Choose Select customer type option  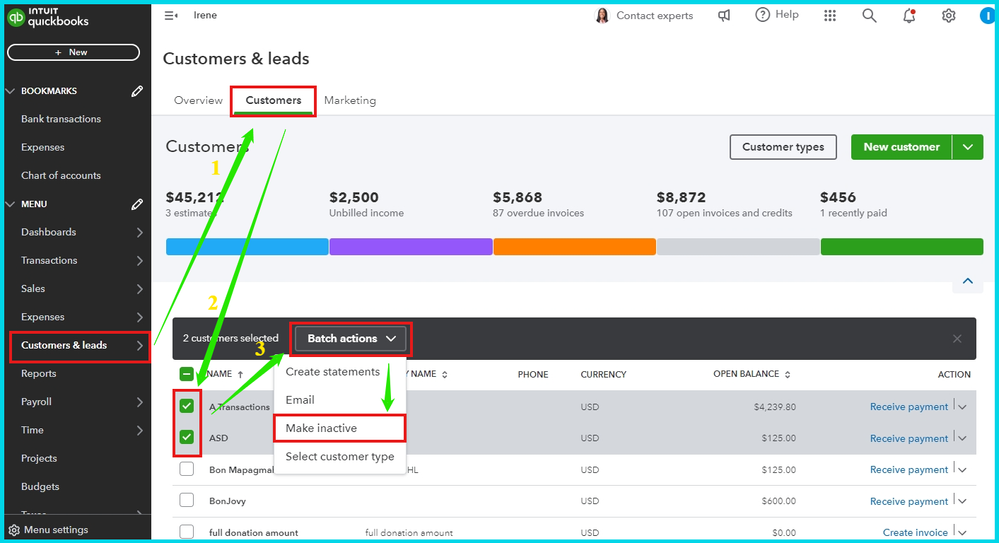click(340, 456)
